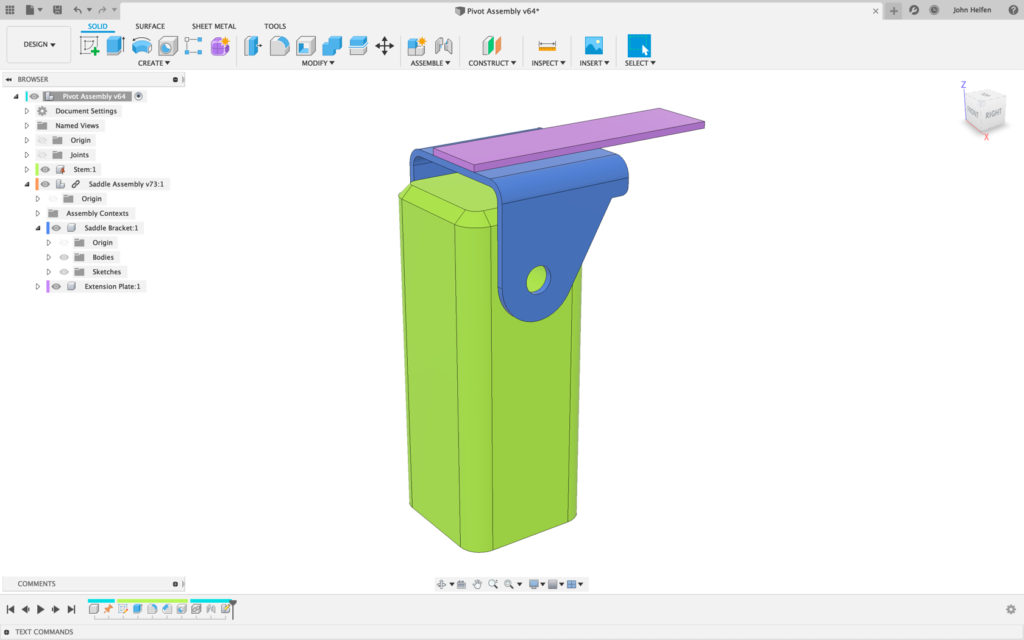The width and height of the screenshot is (1024, 640).
Task: Open the Hole tool
Action: click(x=168, y=45)
